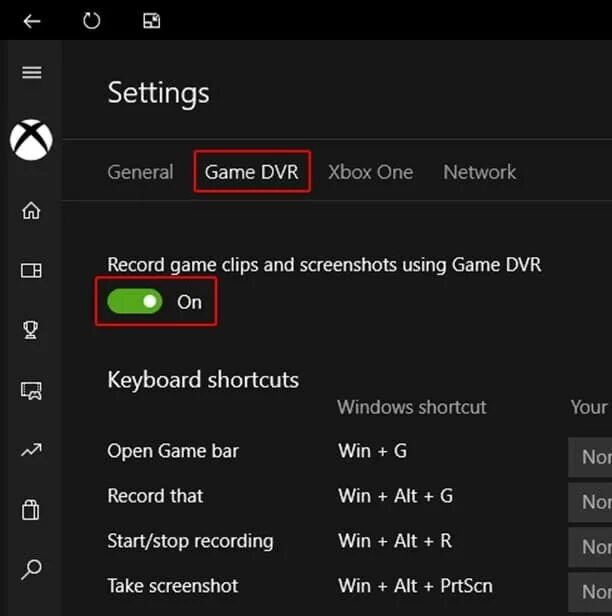Screen dimensions: 612x616
Task: Open the Xbox One settings tab
Action: click(370, 172)
